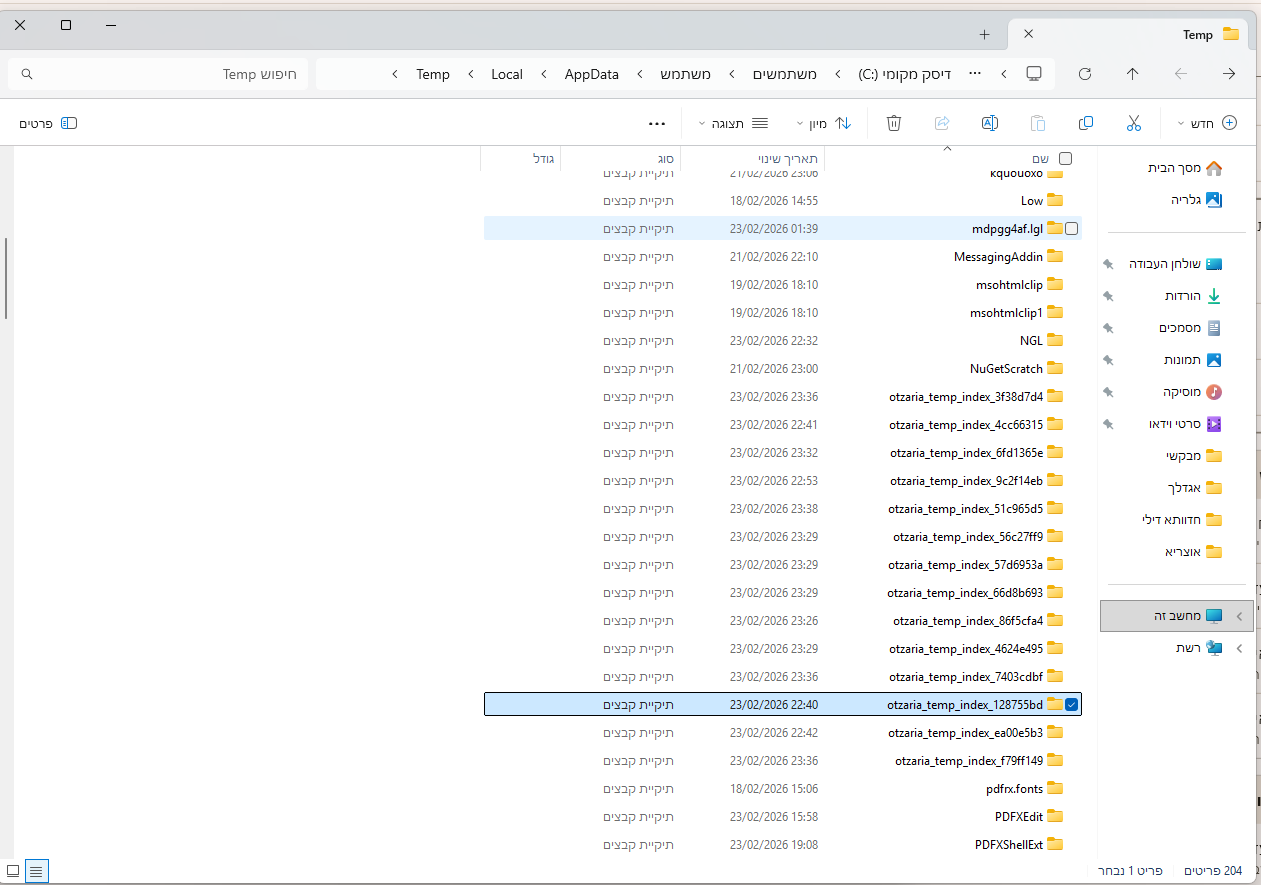
Task: Click the scissors Cut icon in toolbar
Action: [x=1133, y=123]
